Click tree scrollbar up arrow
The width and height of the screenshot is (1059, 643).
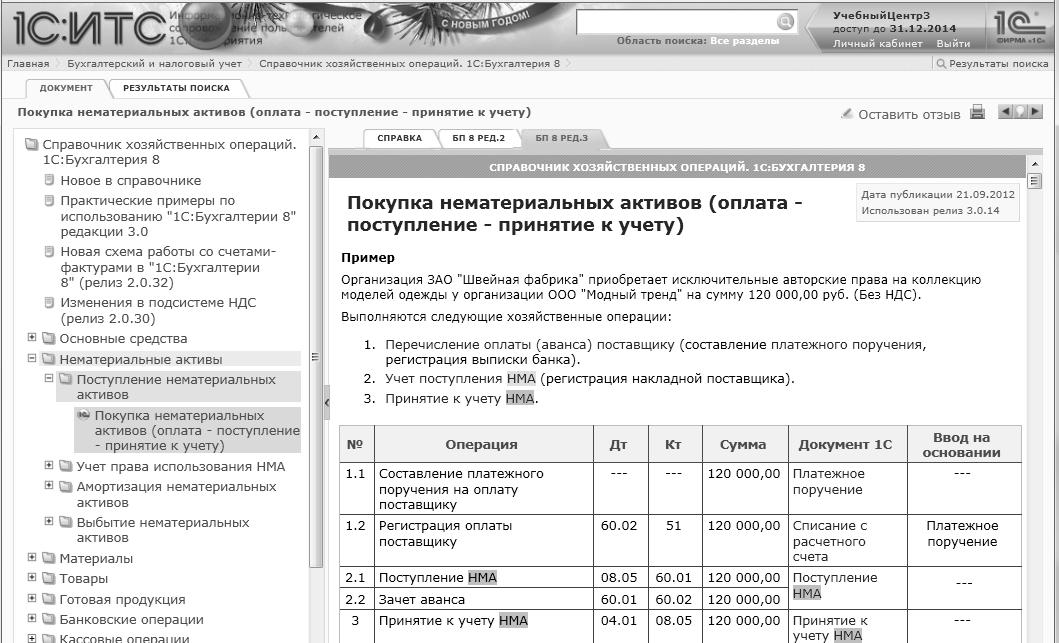click(315, 137)
